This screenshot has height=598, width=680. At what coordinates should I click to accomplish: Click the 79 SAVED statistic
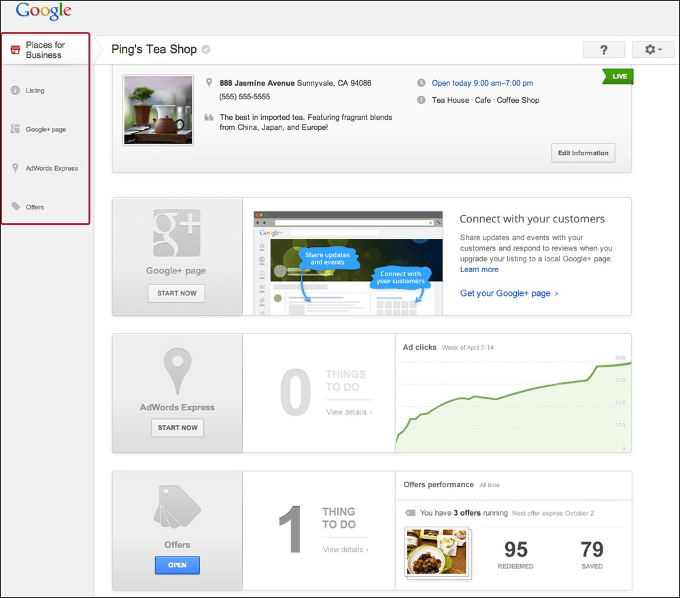[592, 554]
